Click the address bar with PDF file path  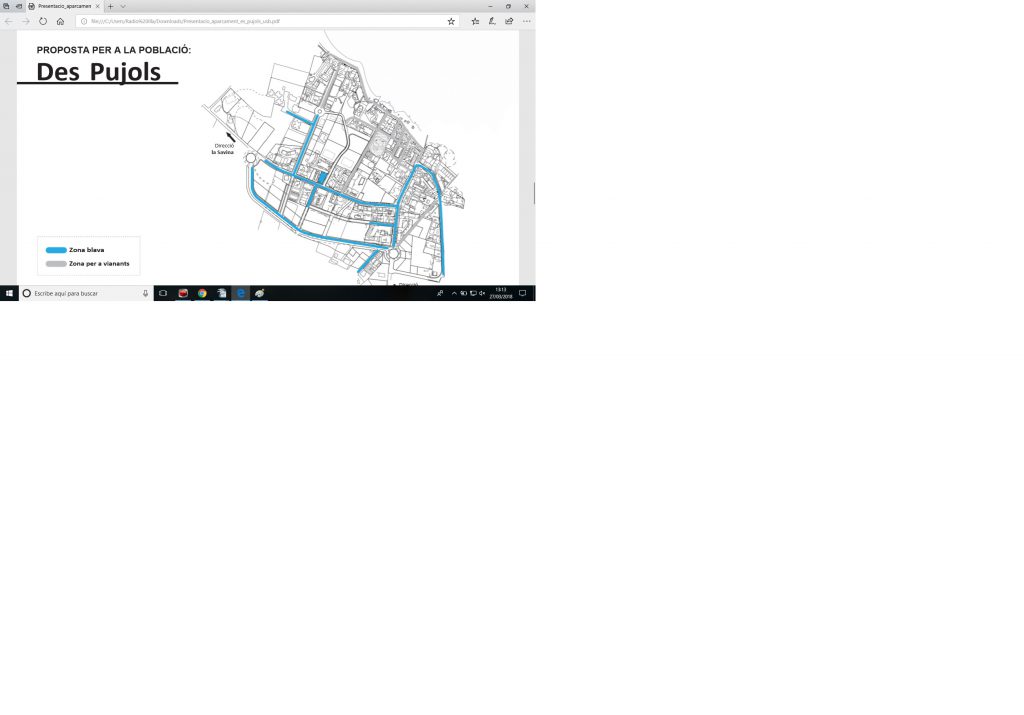[x=266, y=22]
